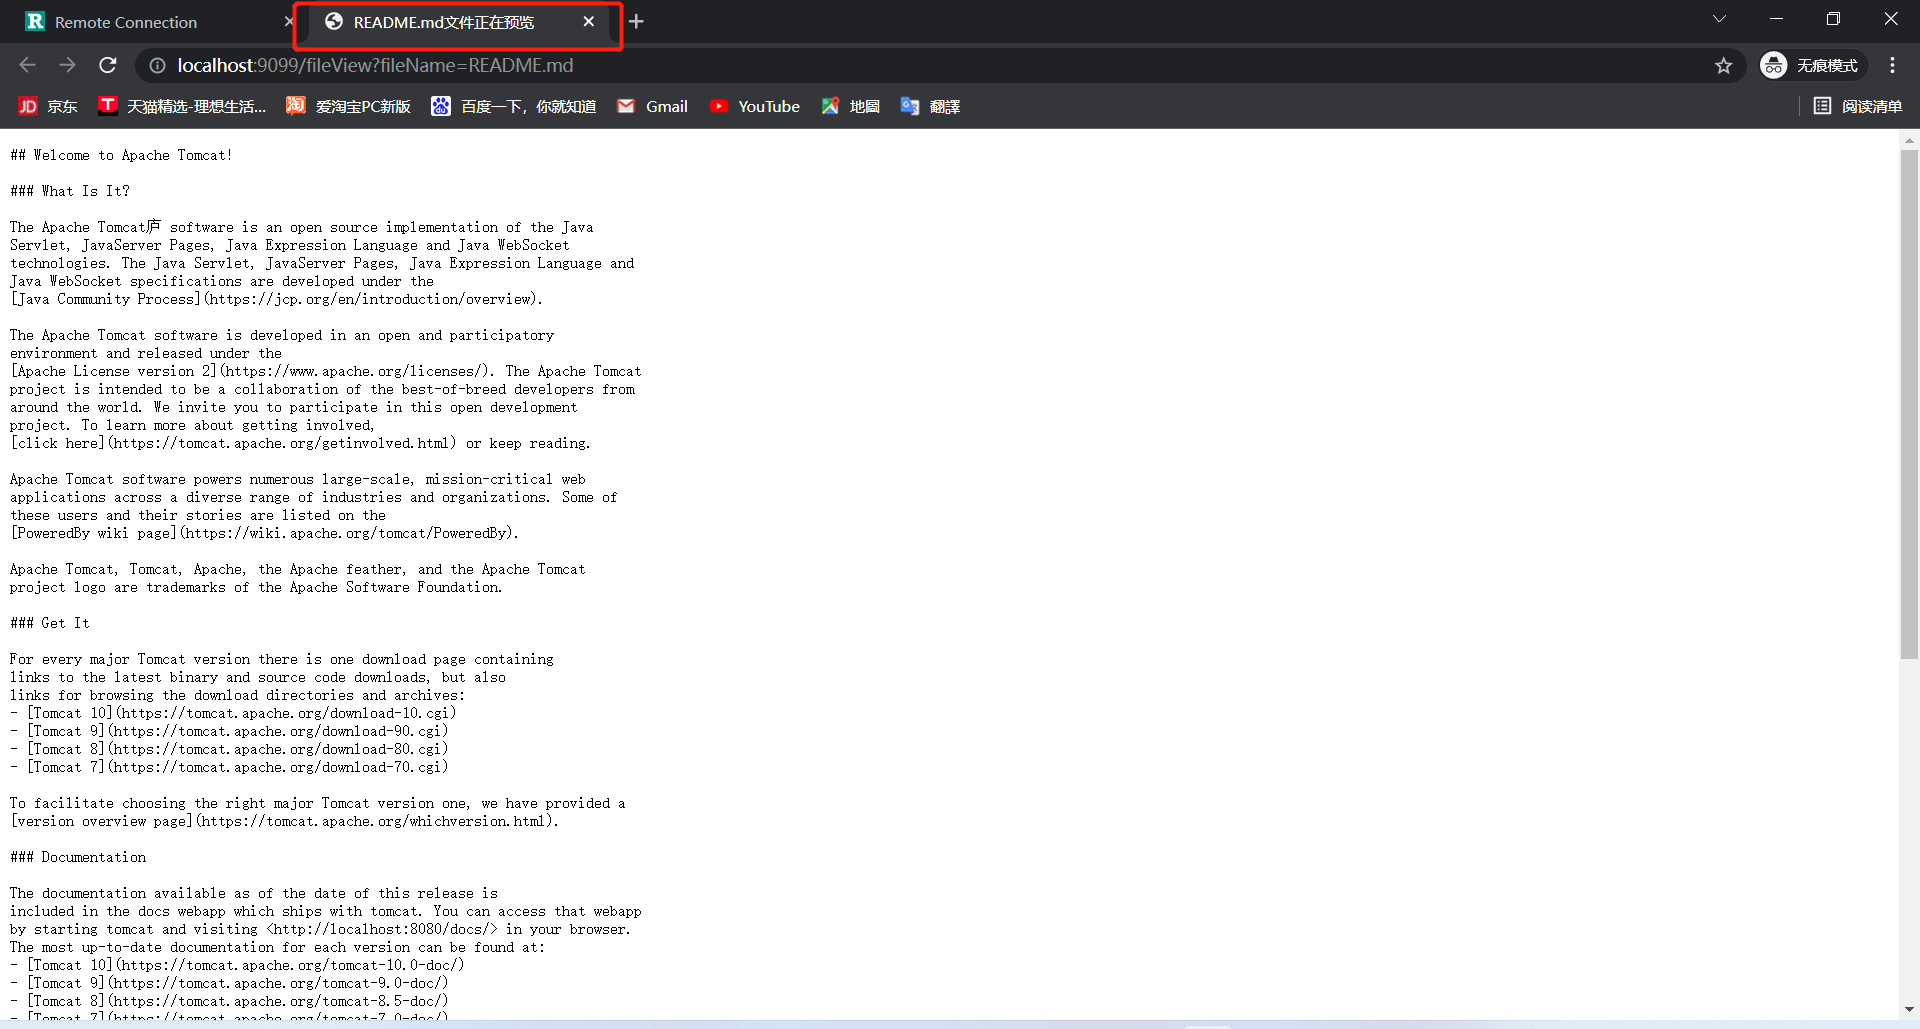This screenshot has height=1029, width=1920.
Task: Minimize the browser window
Action: (x=1776, y=19)
